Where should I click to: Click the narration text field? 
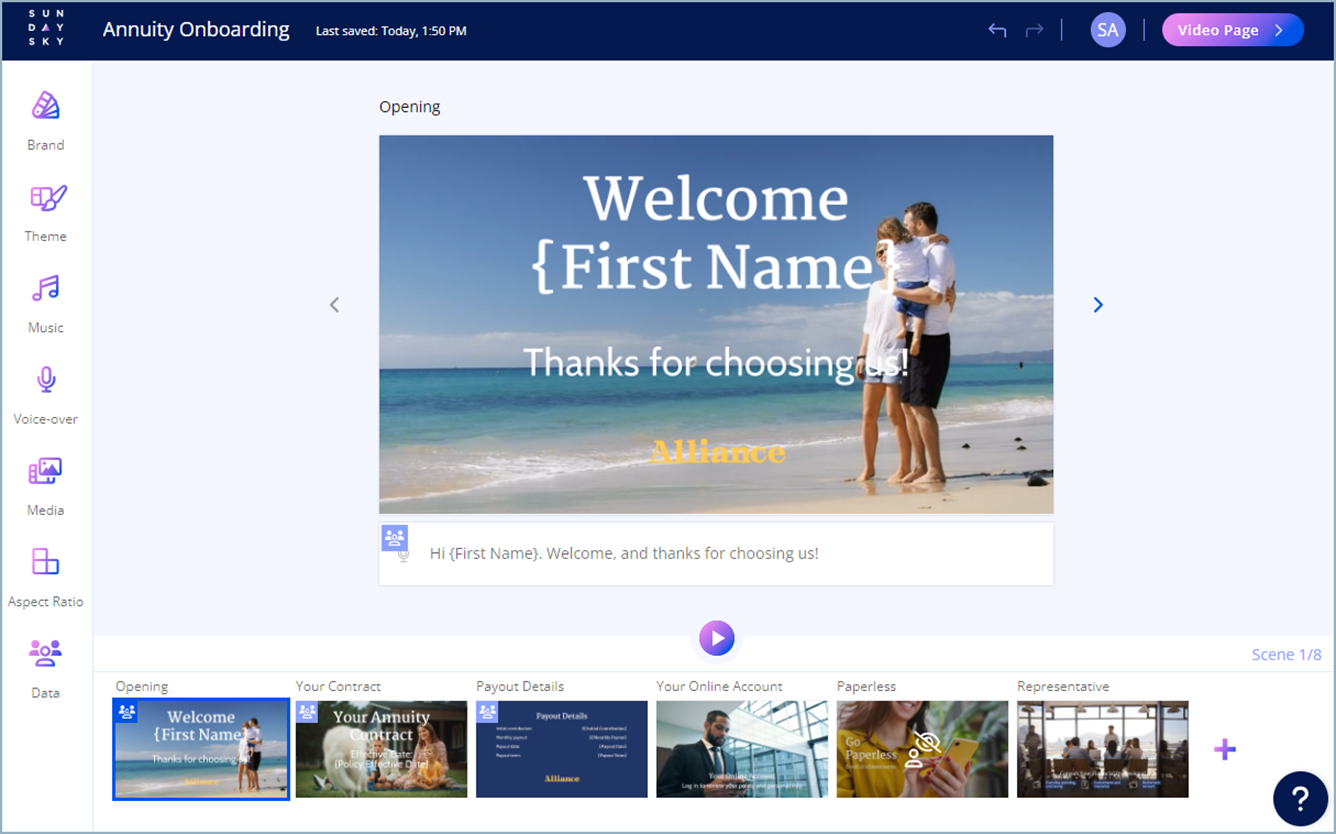716,553
